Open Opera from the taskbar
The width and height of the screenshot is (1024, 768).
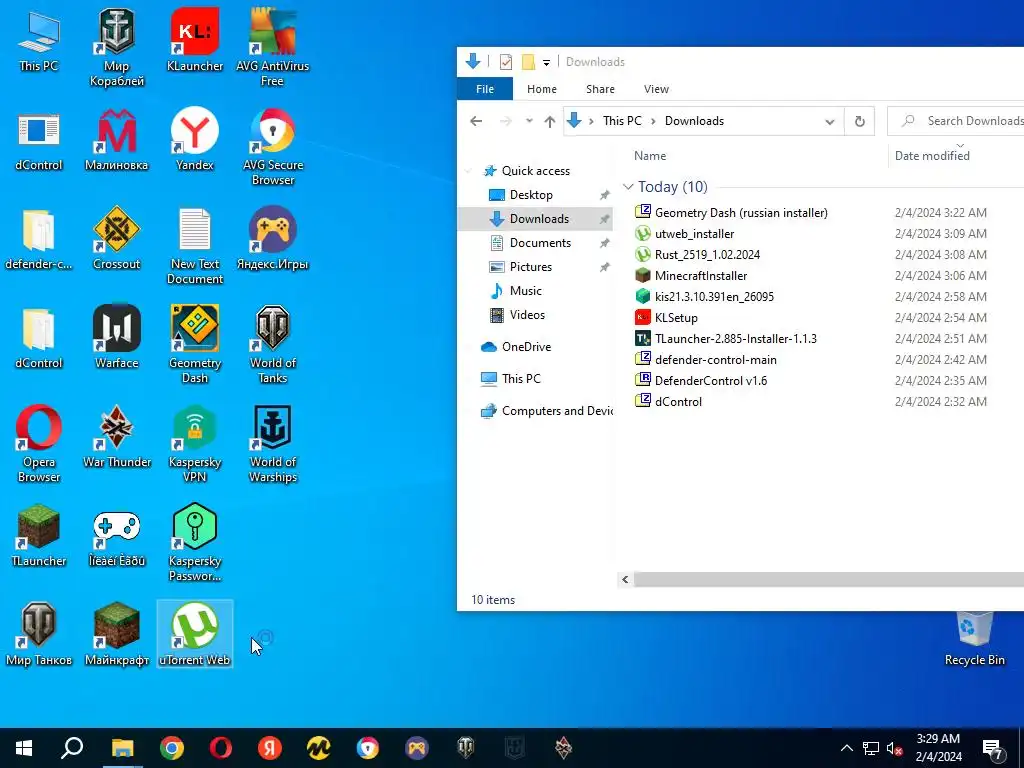pos(221,748)
